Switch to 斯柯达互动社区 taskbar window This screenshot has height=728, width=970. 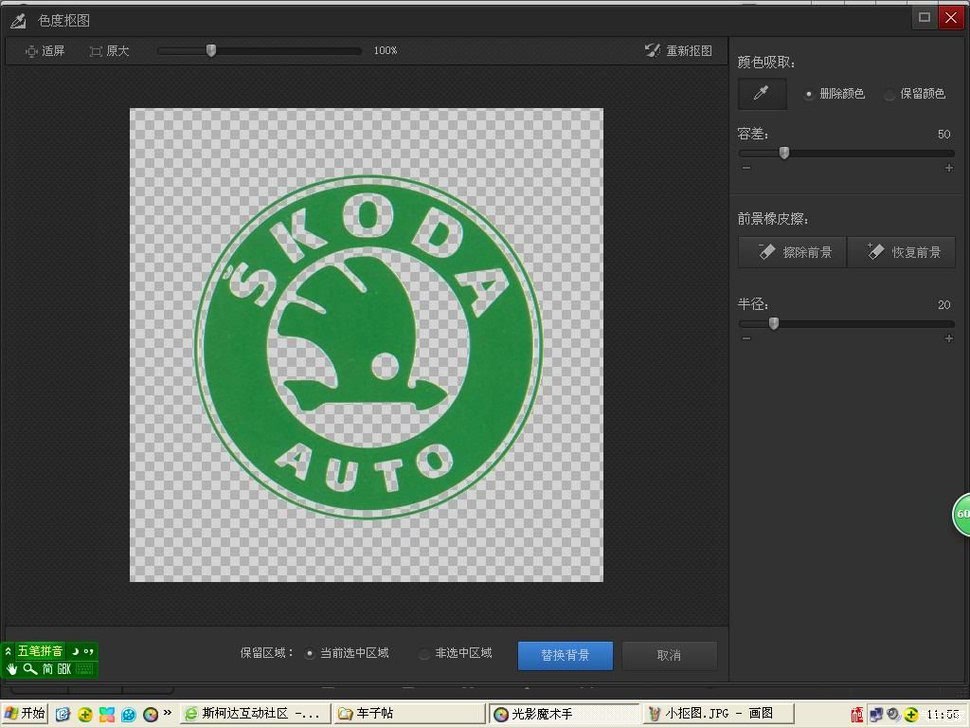click(x=254, y=713)
